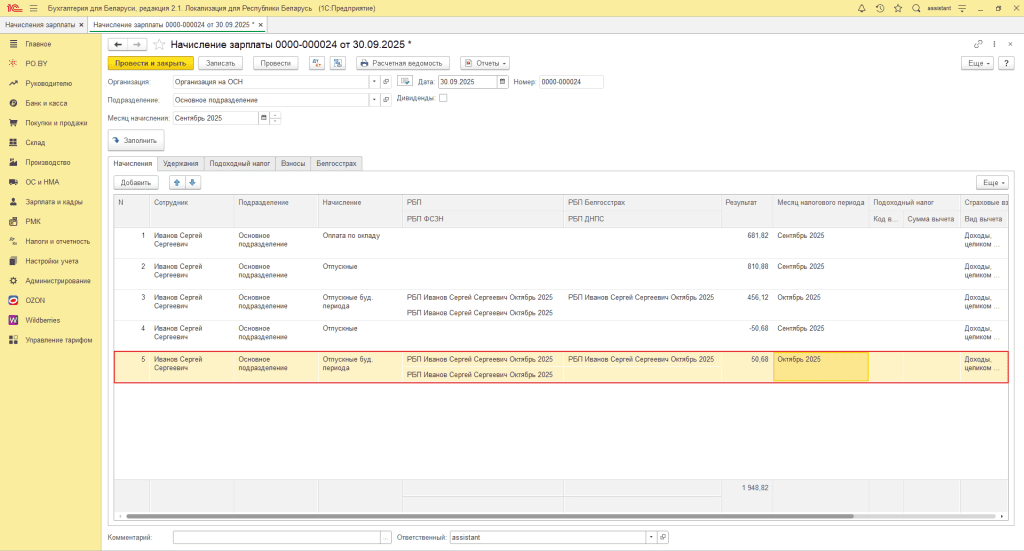Image resolution: width=1024 pixels, height=551 pixels.
Task: Click the back navigation arrow
Action: [117, 44]
